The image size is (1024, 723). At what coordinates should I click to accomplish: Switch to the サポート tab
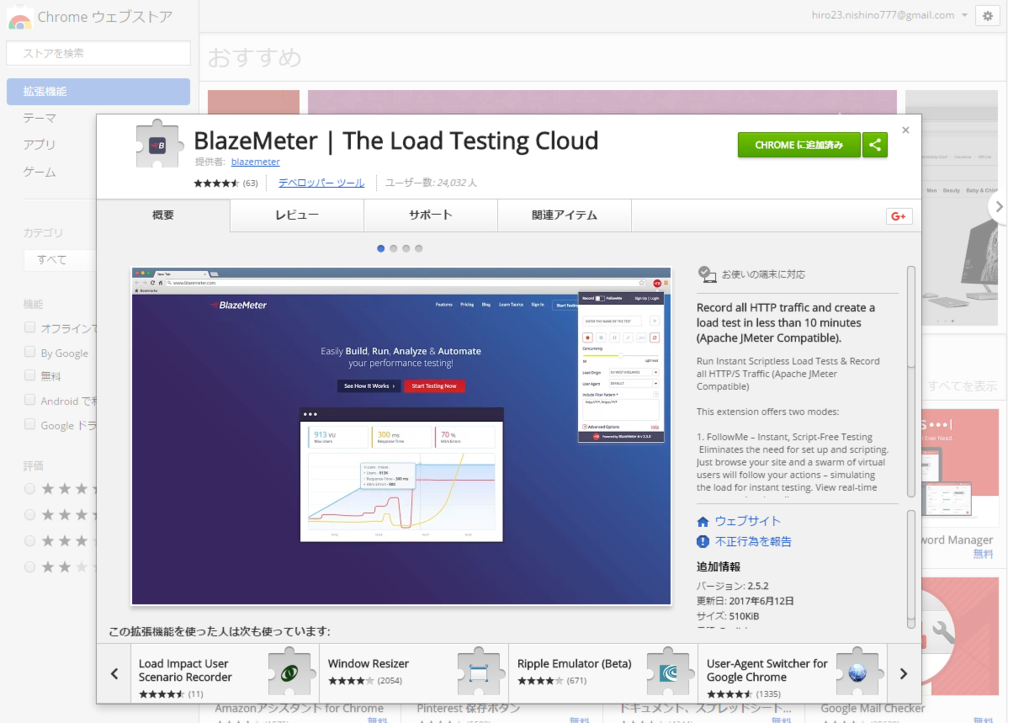coord(431,216)
